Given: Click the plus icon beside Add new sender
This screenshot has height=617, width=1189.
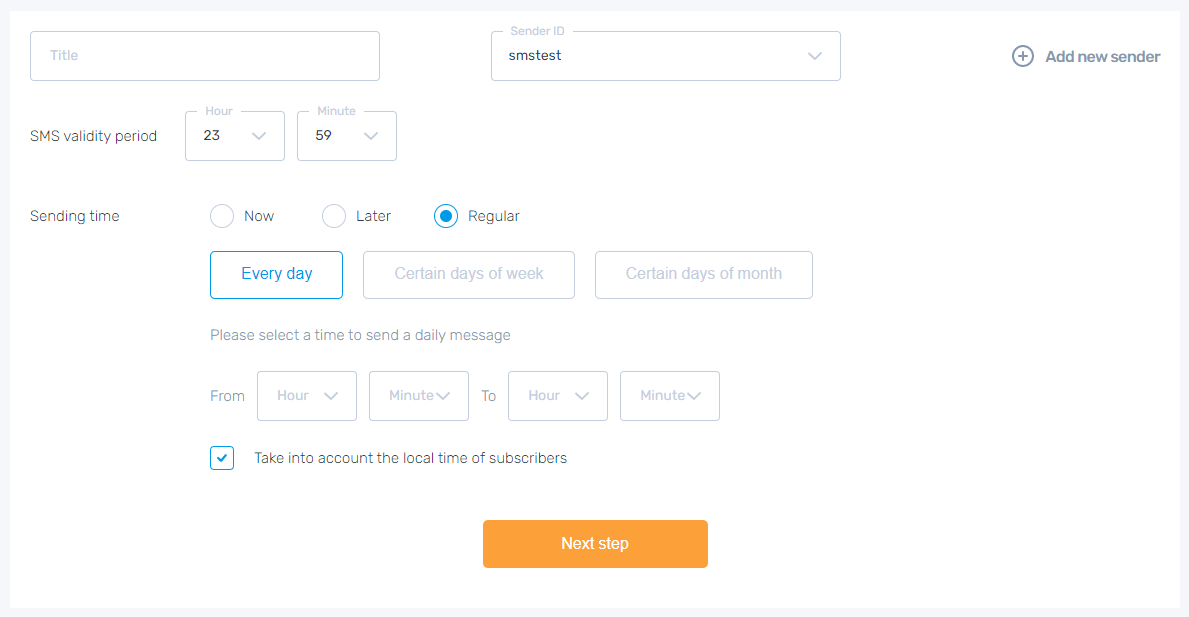Looking at the screenshot, I should pyautogui.click(x=1023, y=57).
